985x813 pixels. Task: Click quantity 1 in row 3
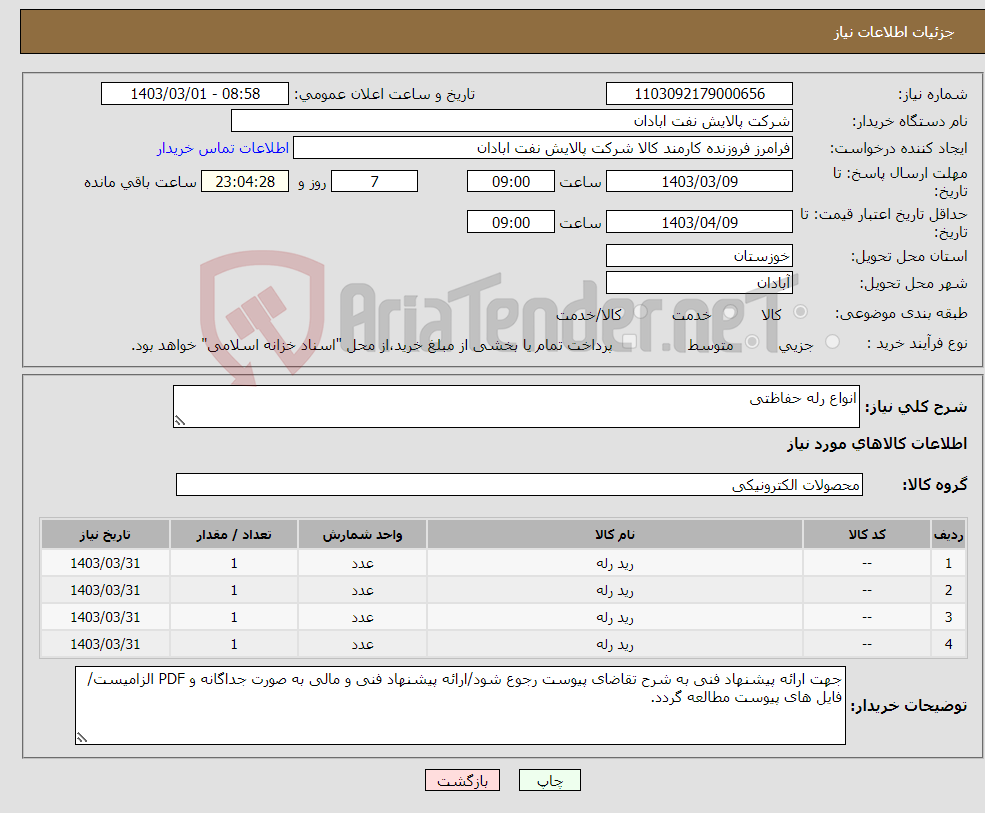234,618
